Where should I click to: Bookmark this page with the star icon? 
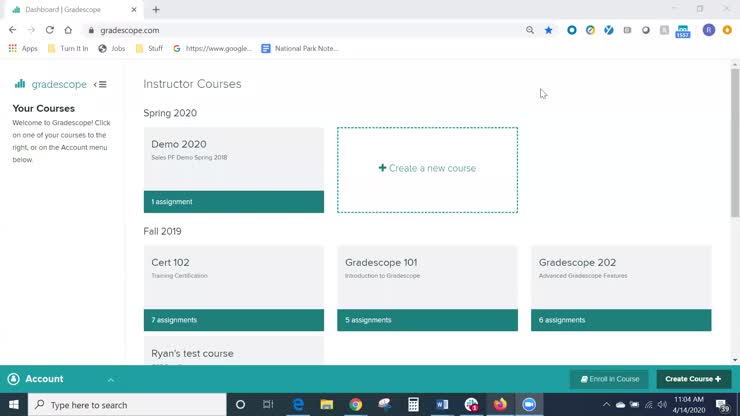pyautogui.click(x=548, y=30)
